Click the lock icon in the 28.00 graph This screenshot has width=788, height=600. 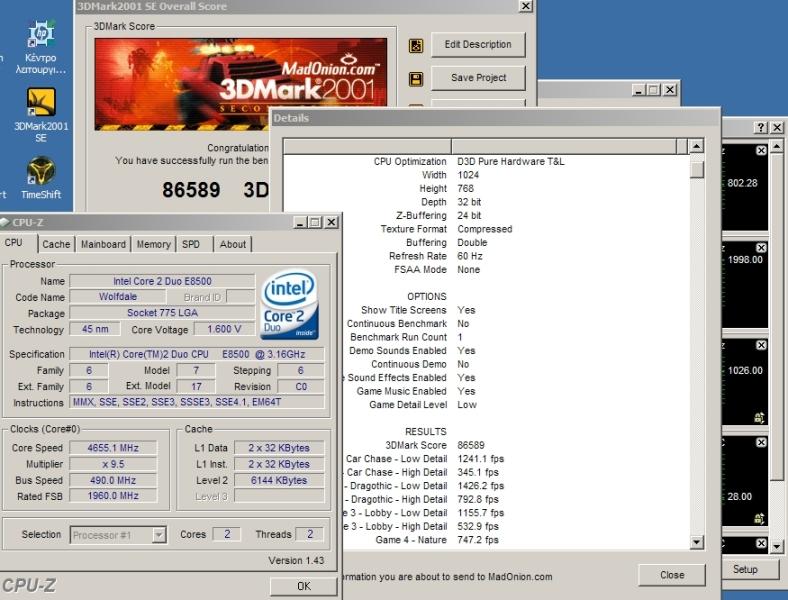(759, 518)
